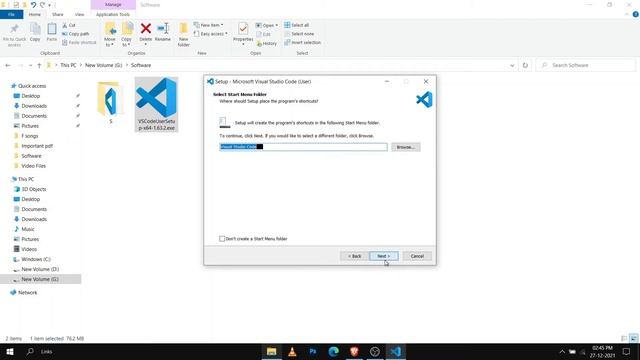
Task: Select This PC in navigation pane
Action: (x=26, y=179)
